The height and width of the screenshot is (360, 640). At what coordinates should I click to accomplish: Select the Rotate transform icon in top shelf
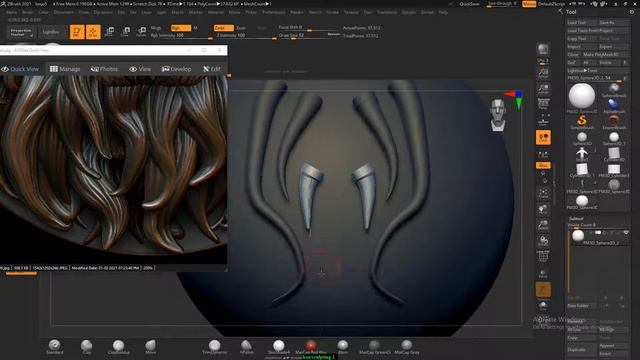click(x=141, y=32)
